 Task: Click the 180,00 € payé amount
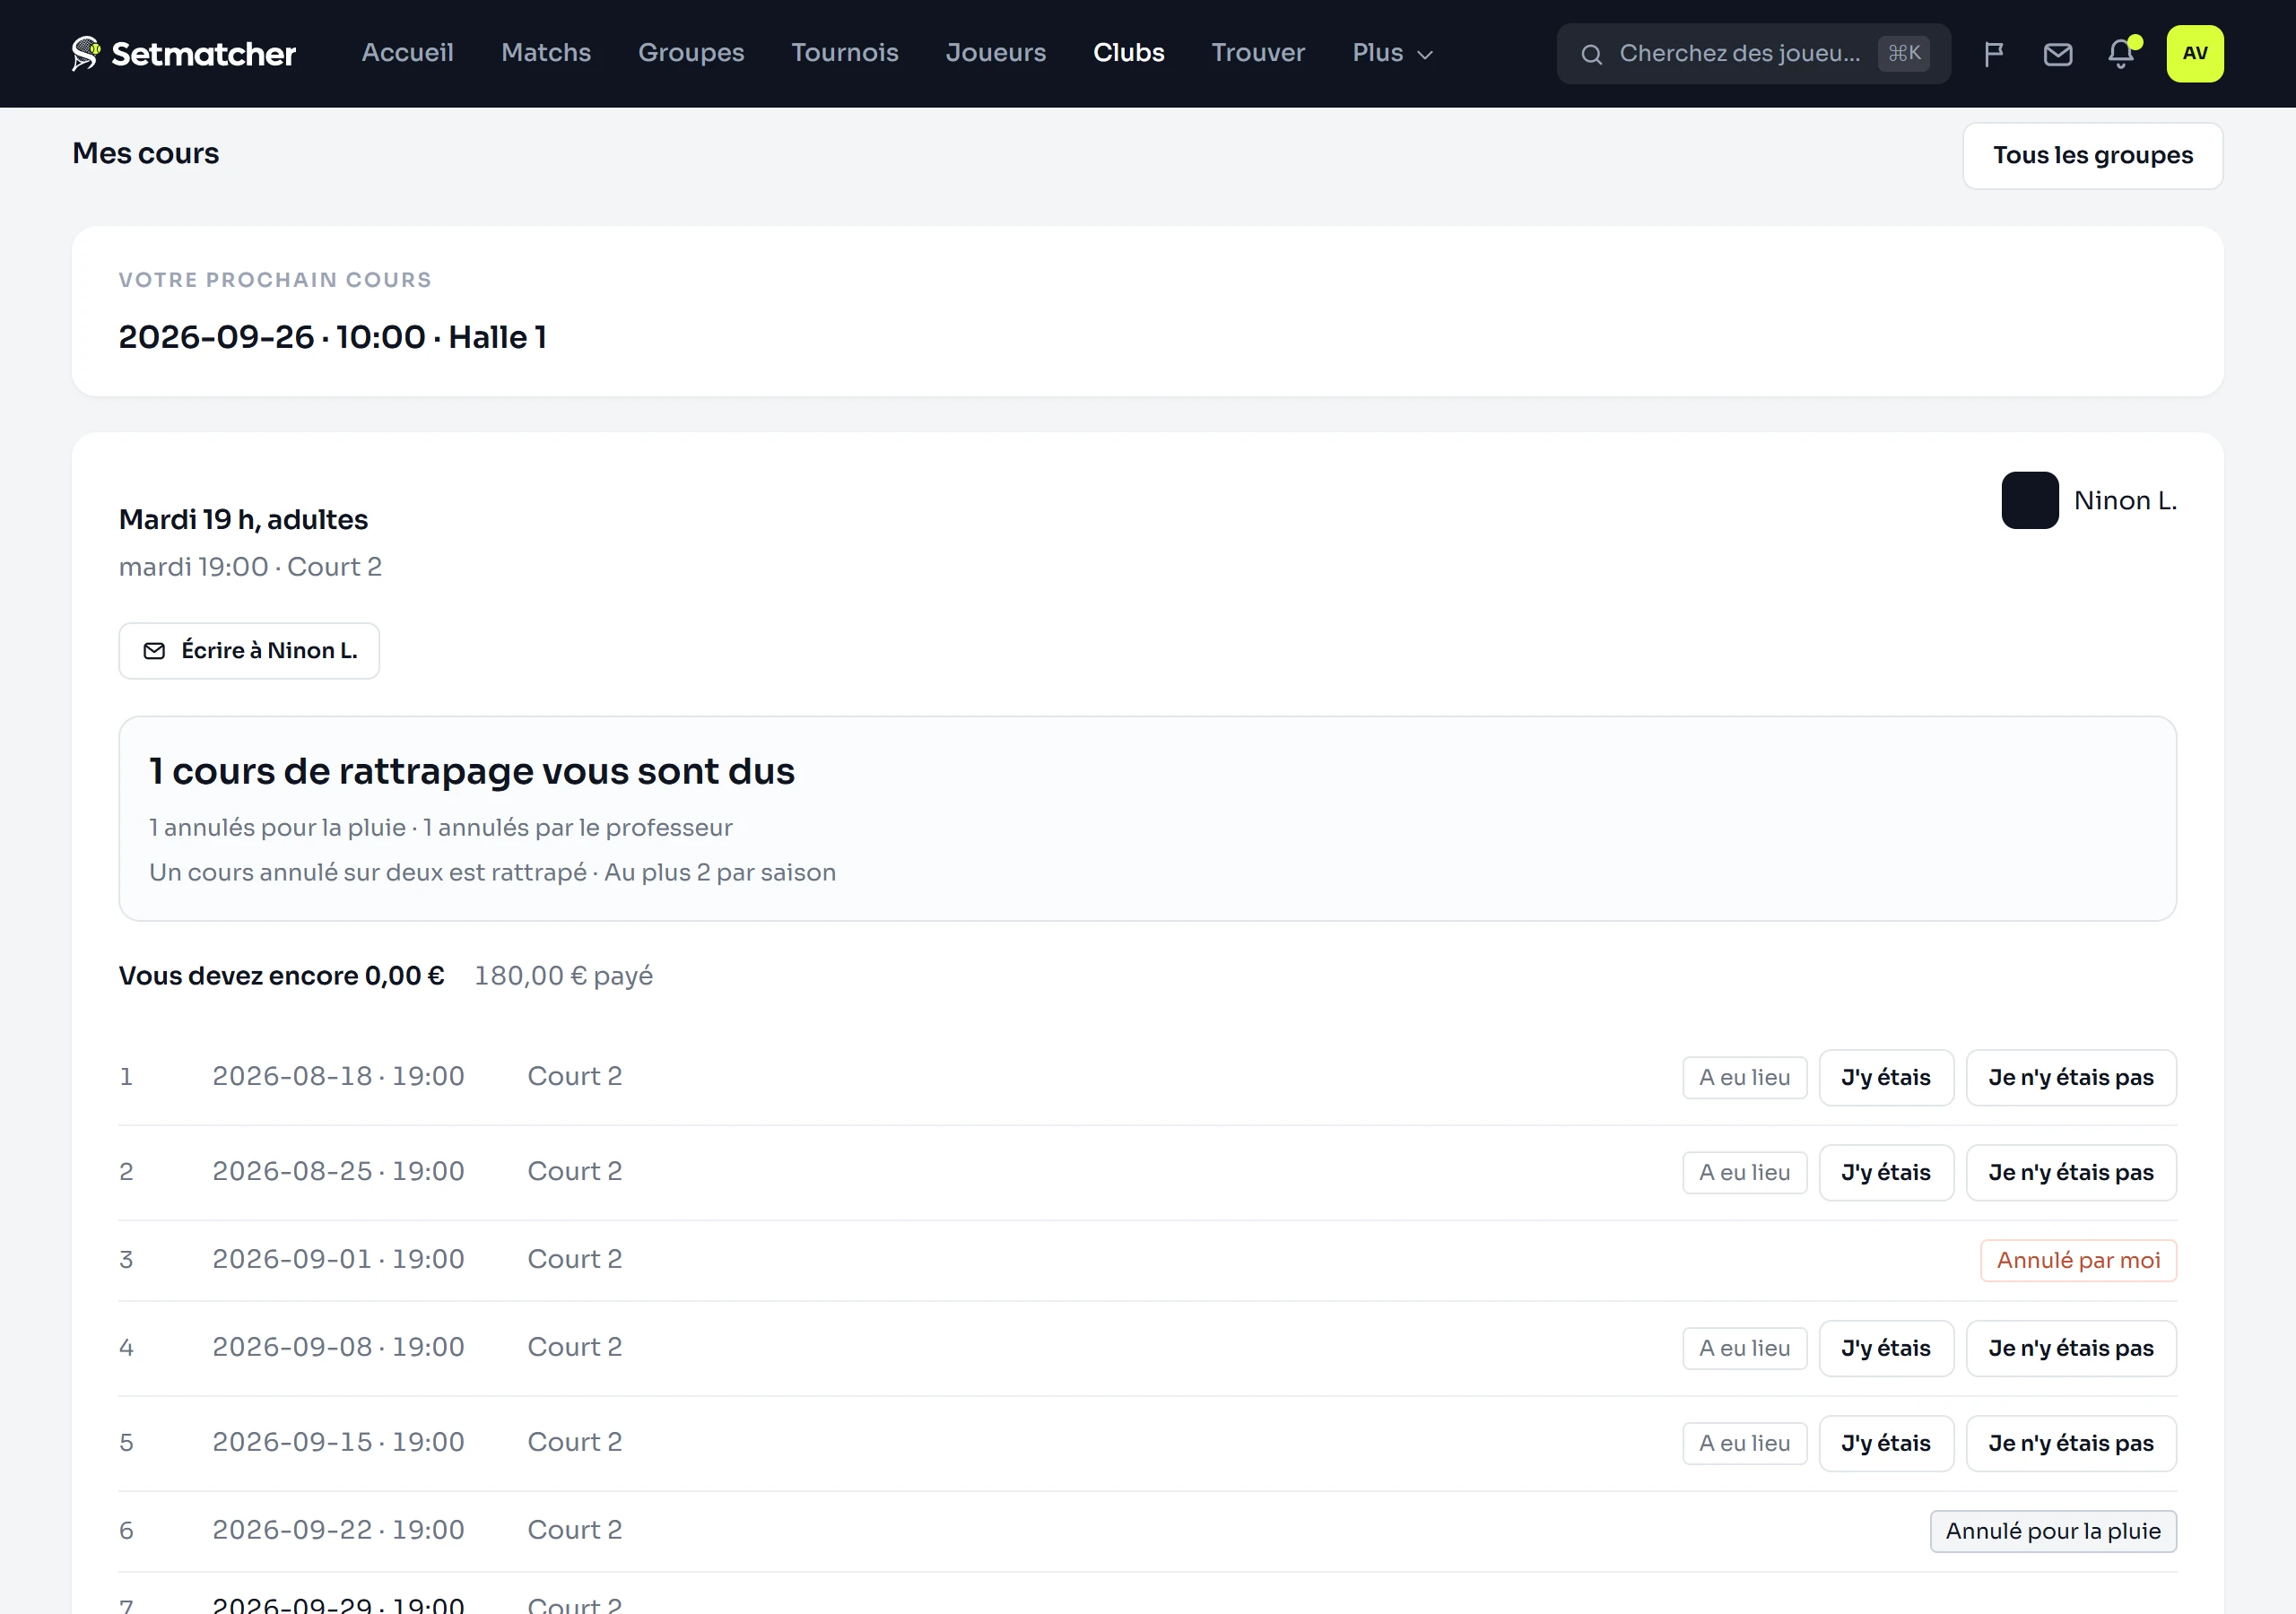[563, 976]
